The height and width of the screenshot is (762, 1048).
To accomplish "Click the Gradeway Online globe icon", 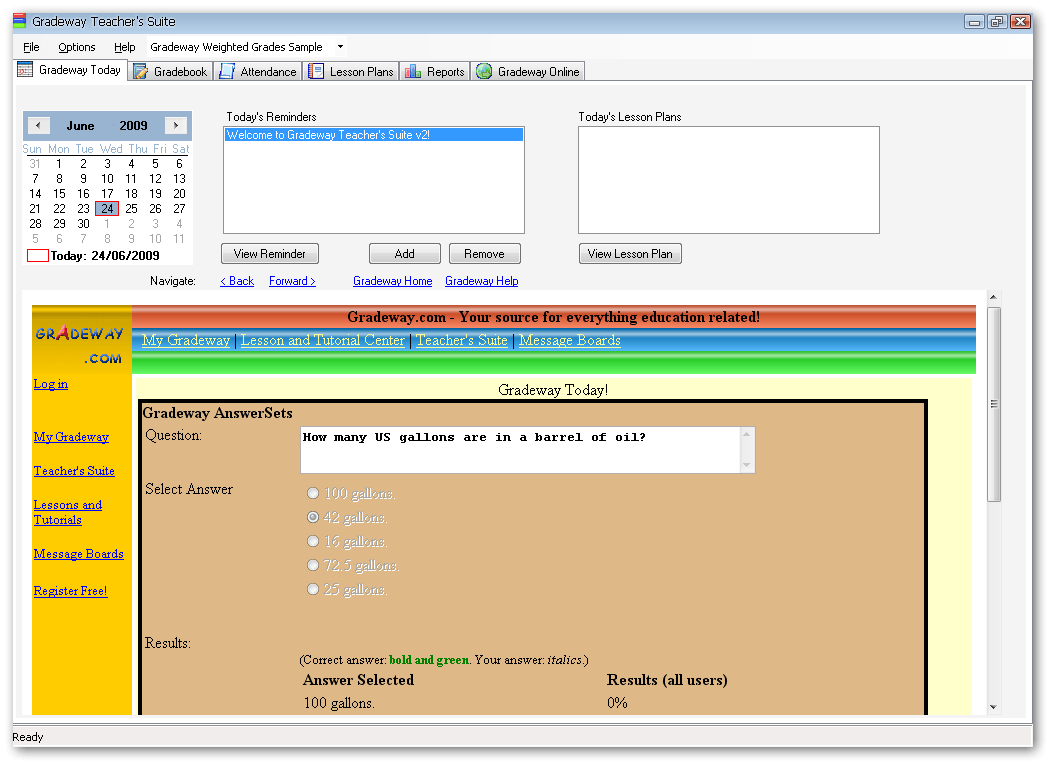I will [484, 71].
